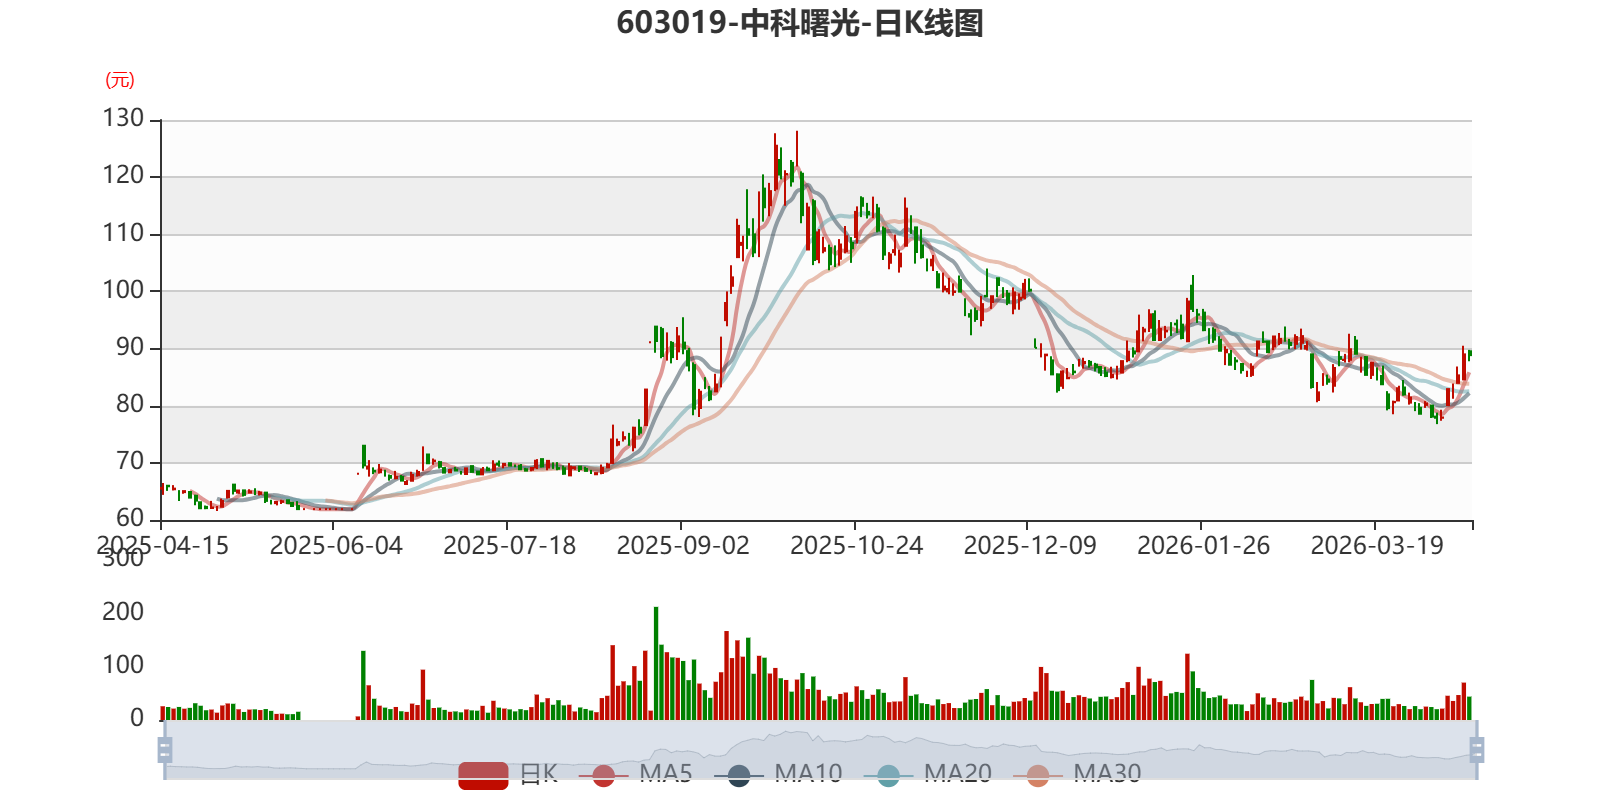Click the 2026-03-19 date label
1600x800 pixels.
(x=1377, y=546)
